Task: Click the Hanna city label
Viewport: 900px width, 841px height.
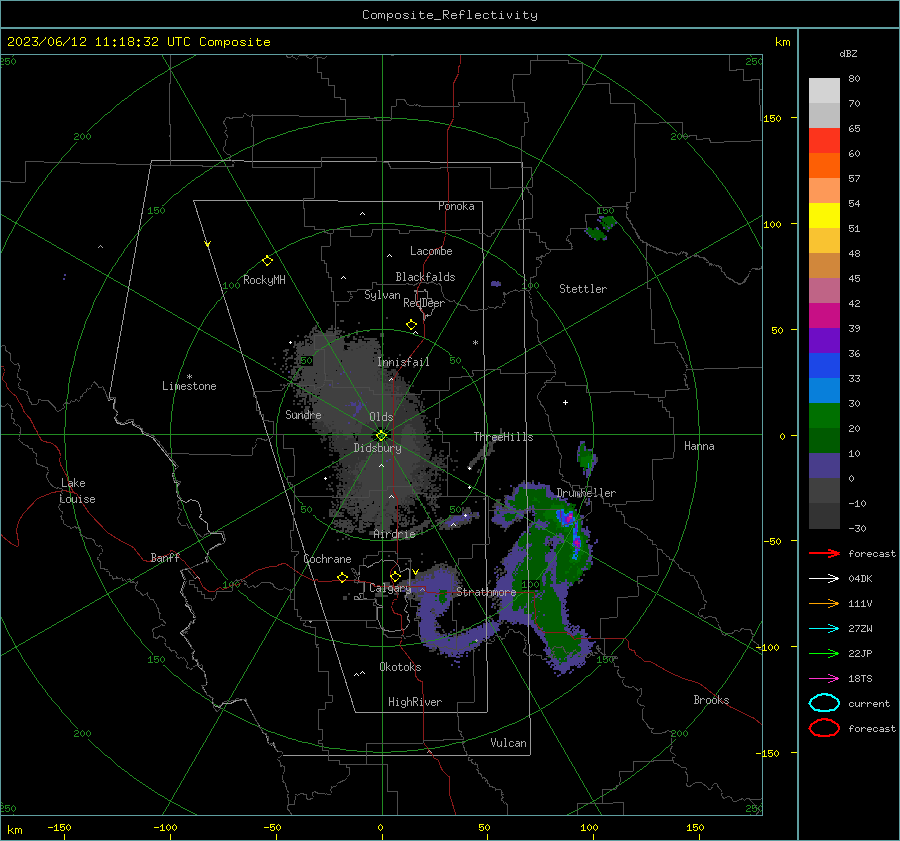Action: pos(699,446)
